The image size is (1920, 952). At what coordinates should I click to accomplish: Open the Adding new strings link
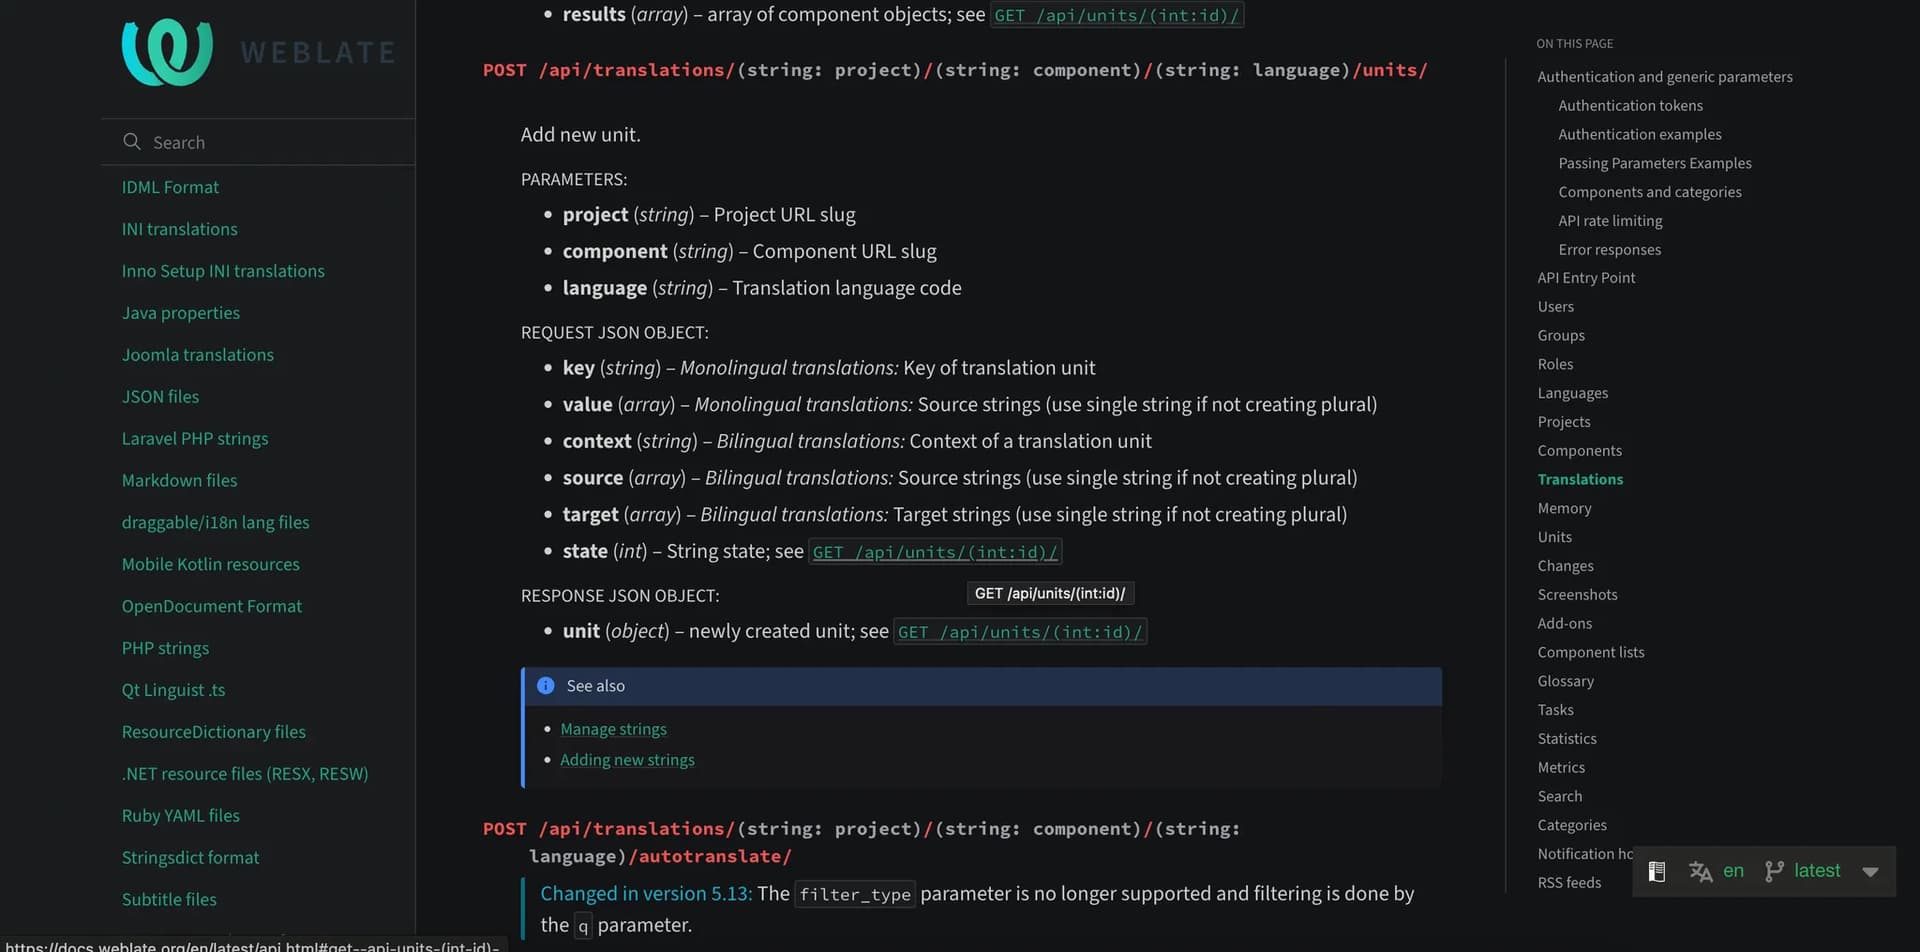click(x=627, y=760)
